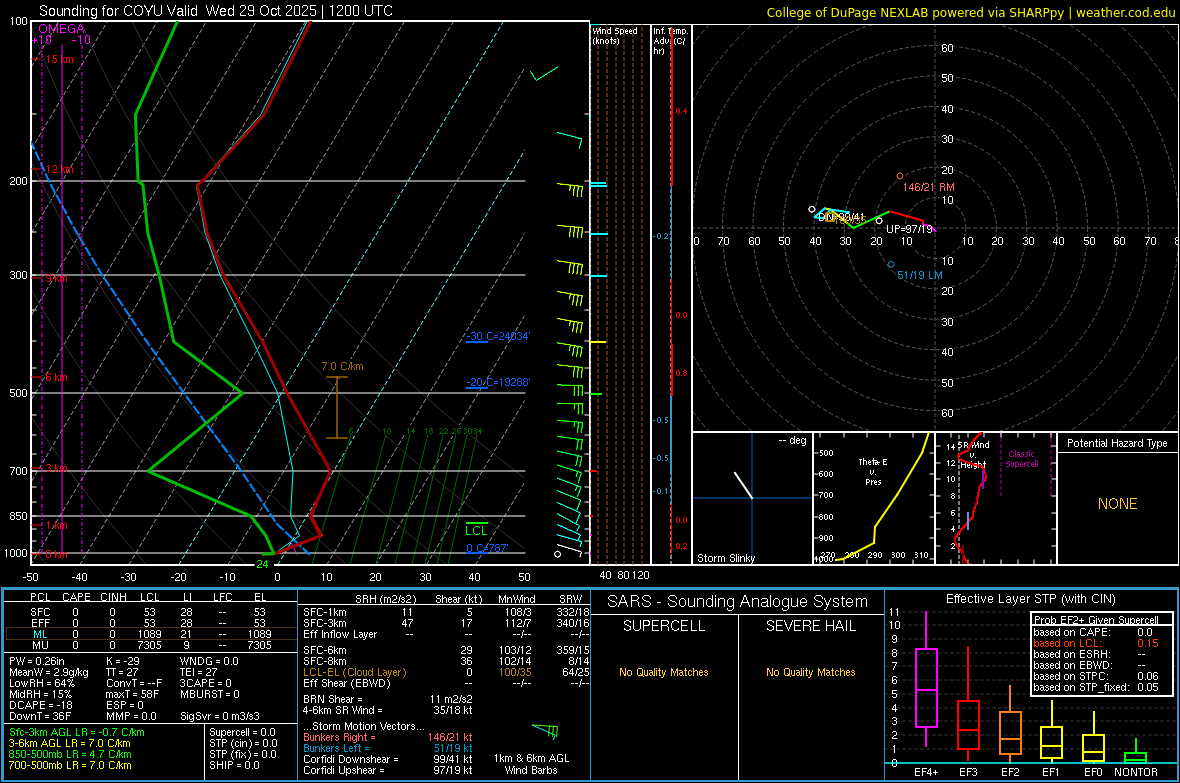Click the UP=97/19 hodograph label

point(909,229)
